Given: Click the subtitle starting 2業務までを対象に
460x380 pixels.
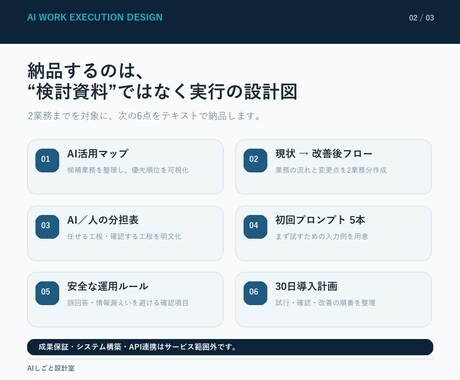Looking at the screenshot, I should coord(144,116).
